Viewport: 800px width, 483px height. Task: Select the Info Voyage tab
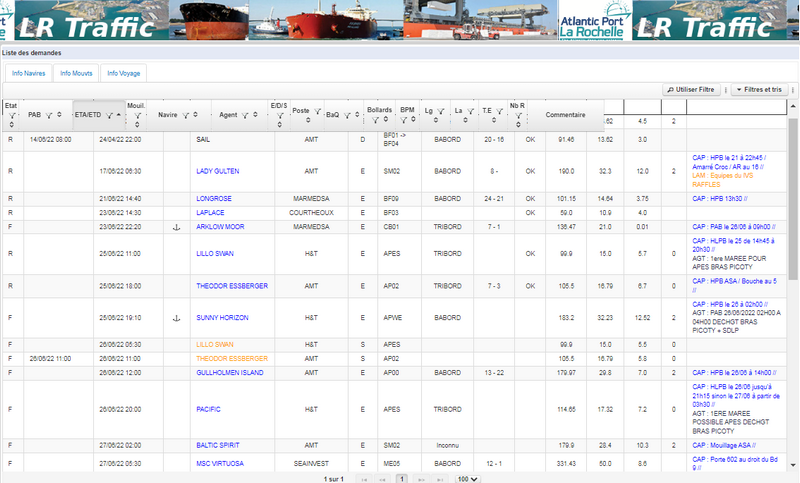point(124,73)
